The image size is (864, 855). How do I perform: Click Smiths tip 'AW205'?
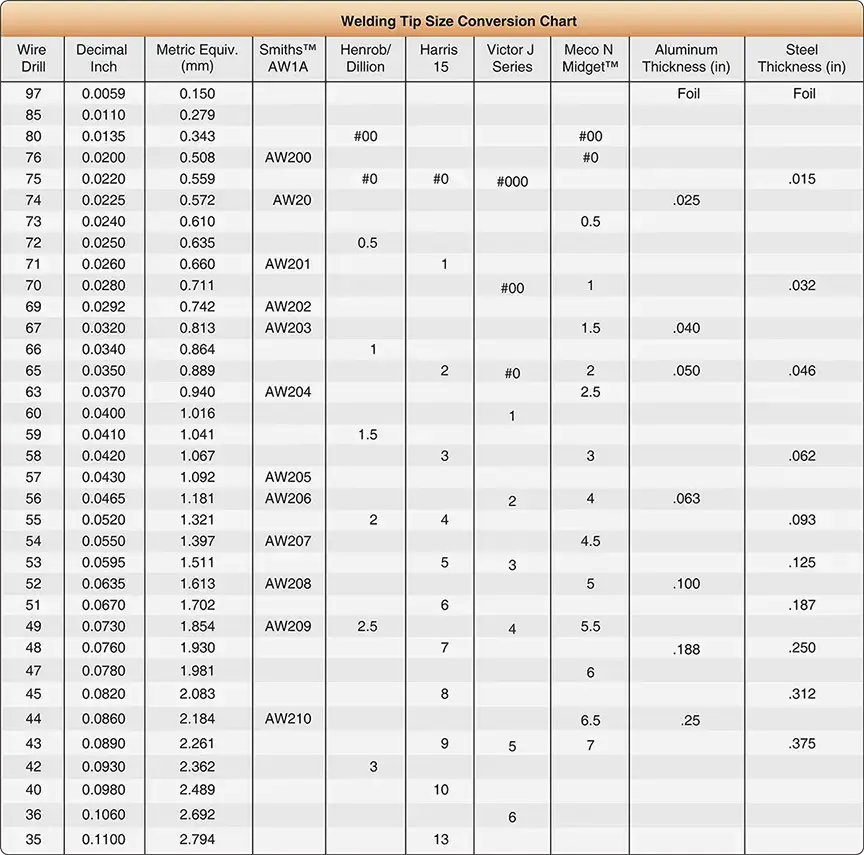[x=288, y=477]
